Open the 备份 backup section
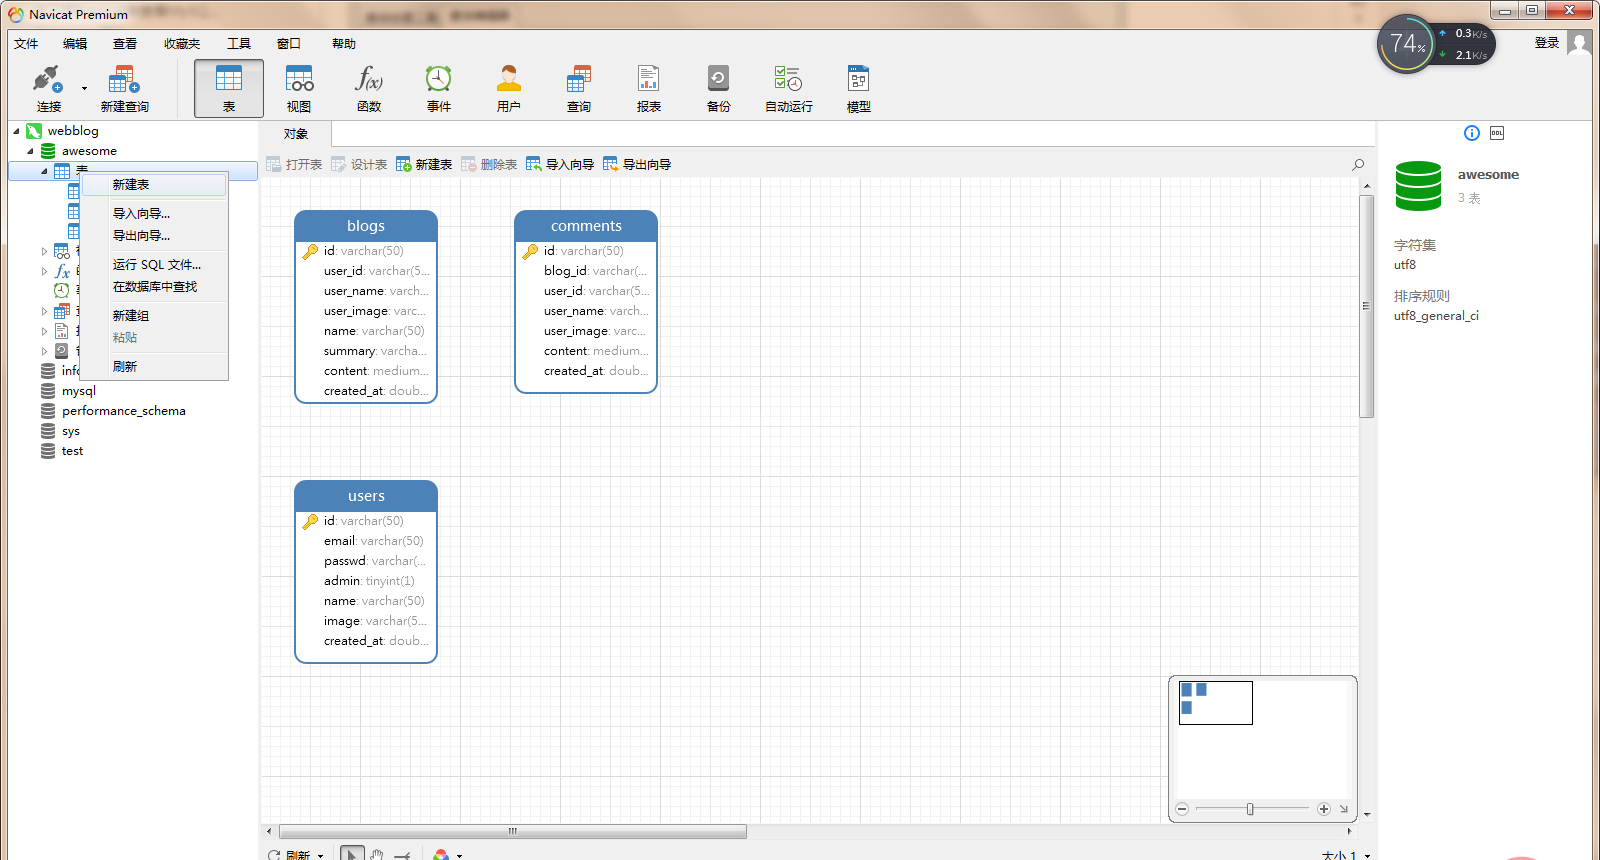Image resolution: width=1600 pixels, height=860 pixels. tap(719, 88)
